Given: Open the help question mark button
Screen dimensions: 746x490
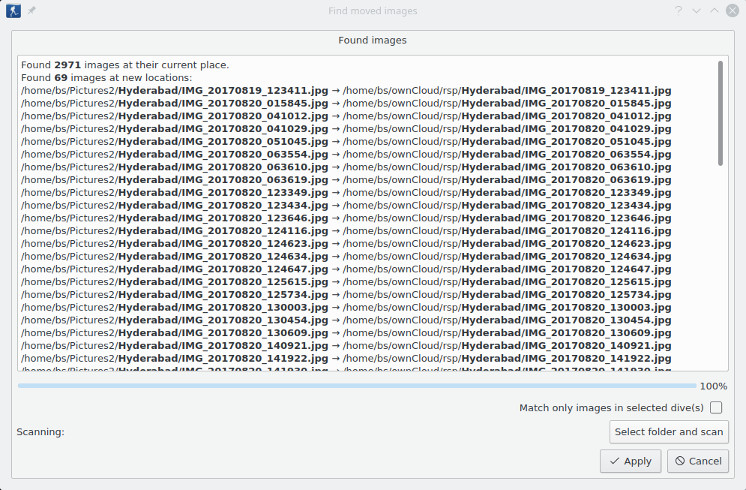Looking at the screenshot, I should 678,10.
